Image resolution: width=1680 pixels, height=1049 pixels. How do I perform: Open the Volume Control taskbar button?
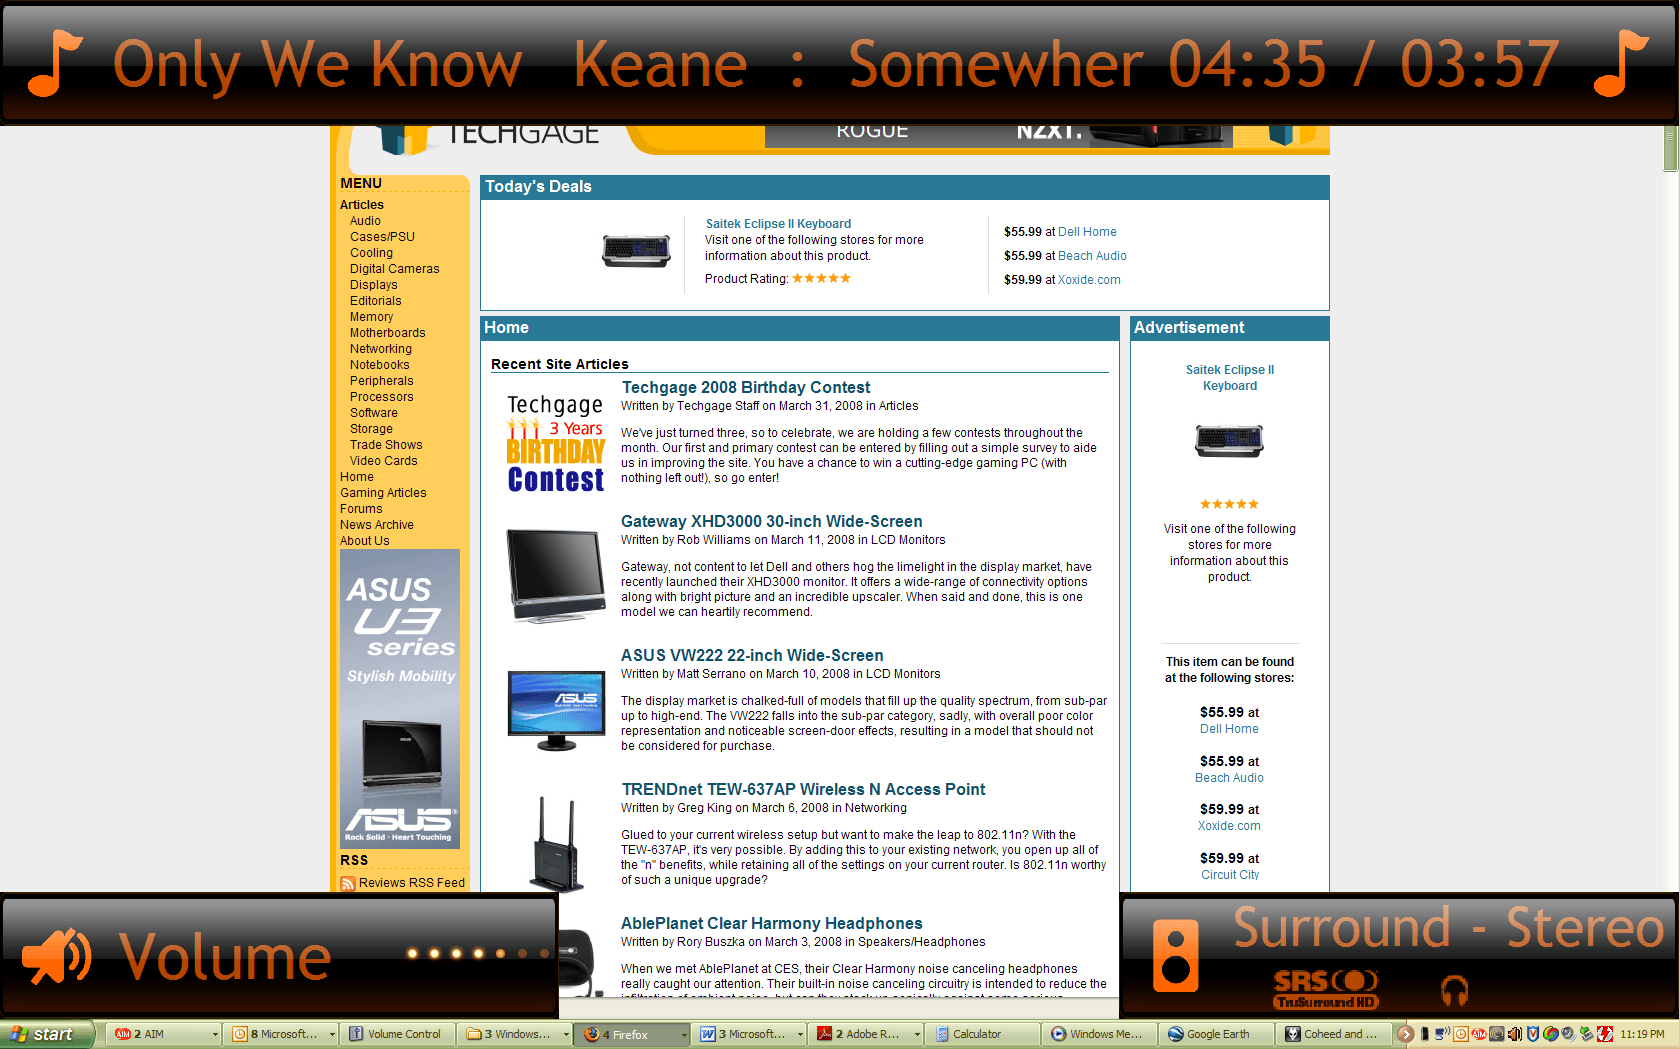click(398, 1034)
